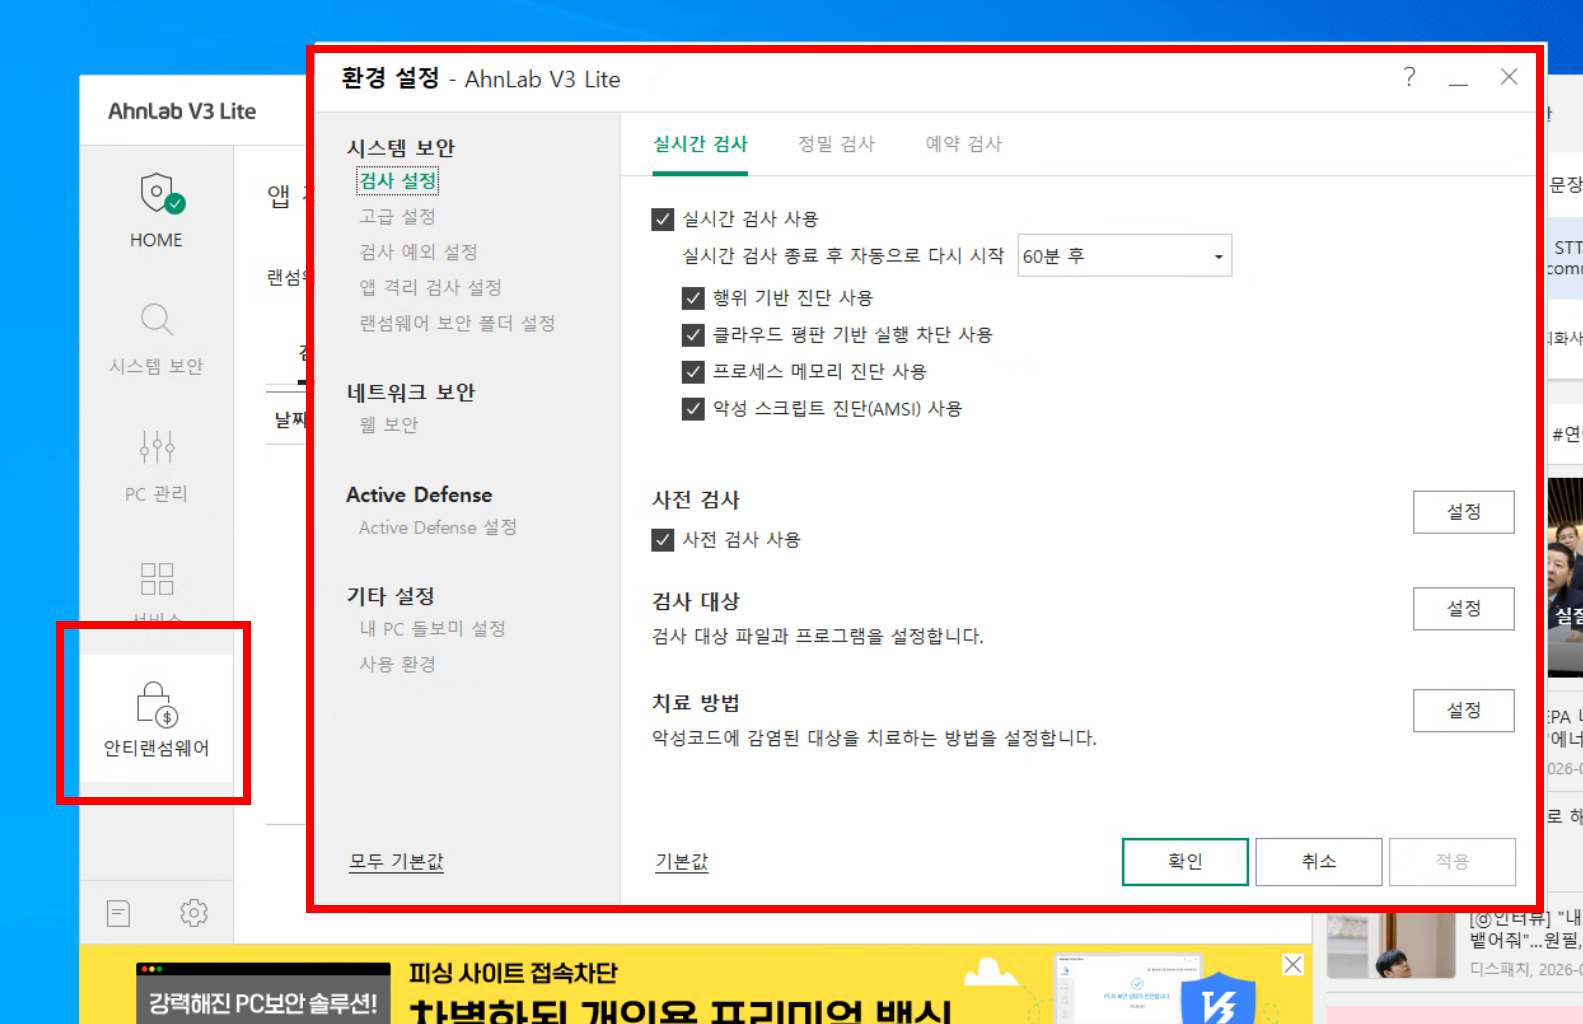Click 설정 button for 사전 검사
Screen dimensions: 1583x1024
pyautogui.click(x=1464, y=512)
